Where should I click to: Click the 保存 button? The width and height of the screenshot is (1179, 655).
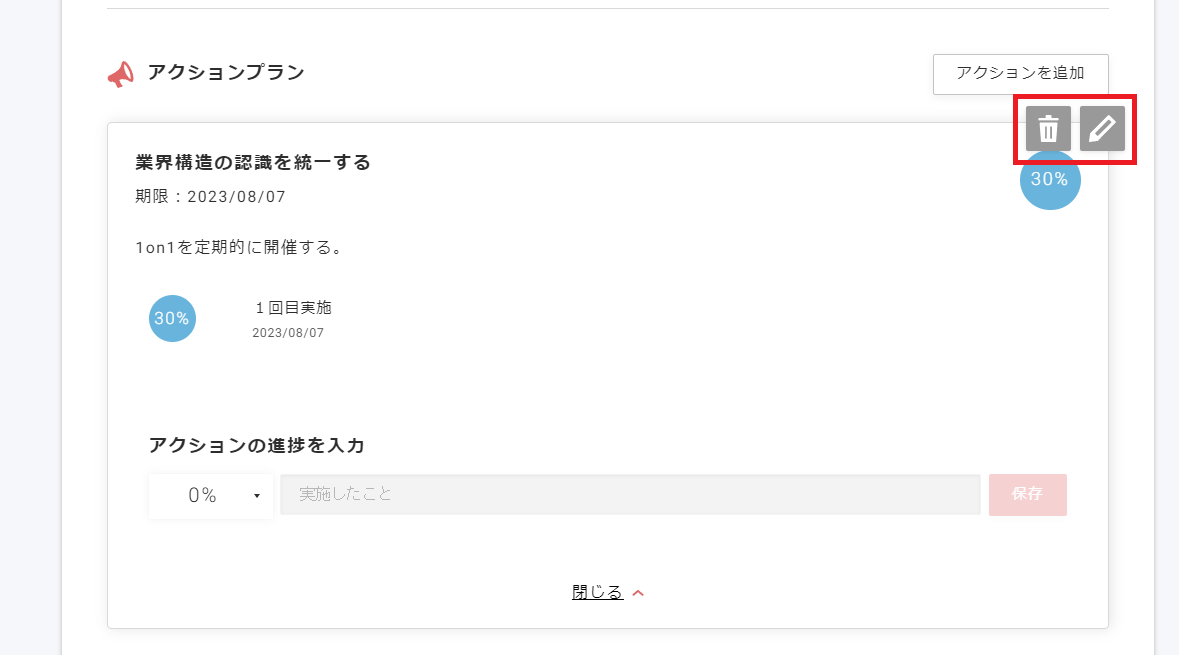click(x=1027, y=495)
